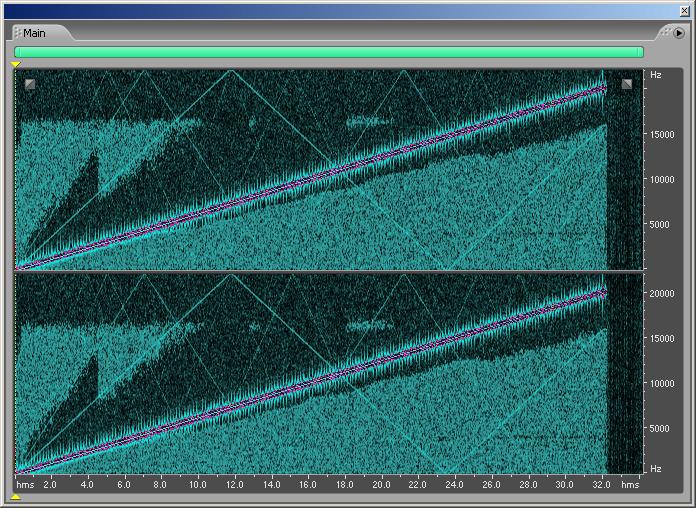Click 18.0 on the time ruler
Image resolution: width=696 pixels, height=508 pixels.
tap(344, 484)
